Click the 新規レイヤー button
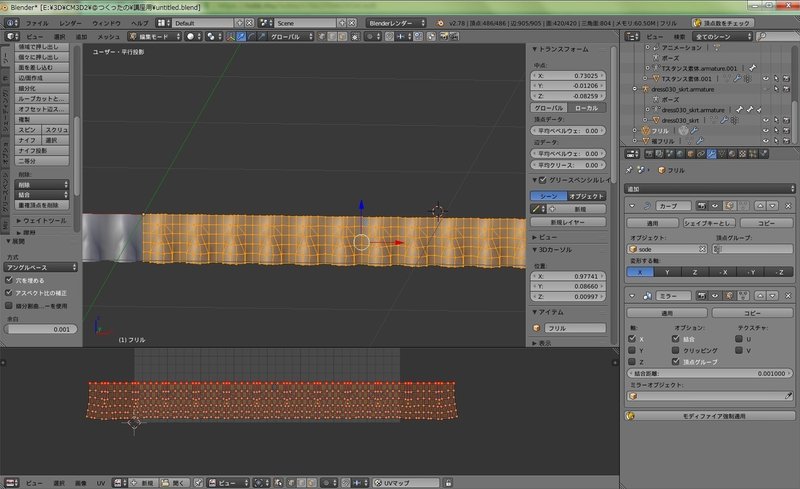The height and width of the screenshot is (489, 800). point(568,222)
